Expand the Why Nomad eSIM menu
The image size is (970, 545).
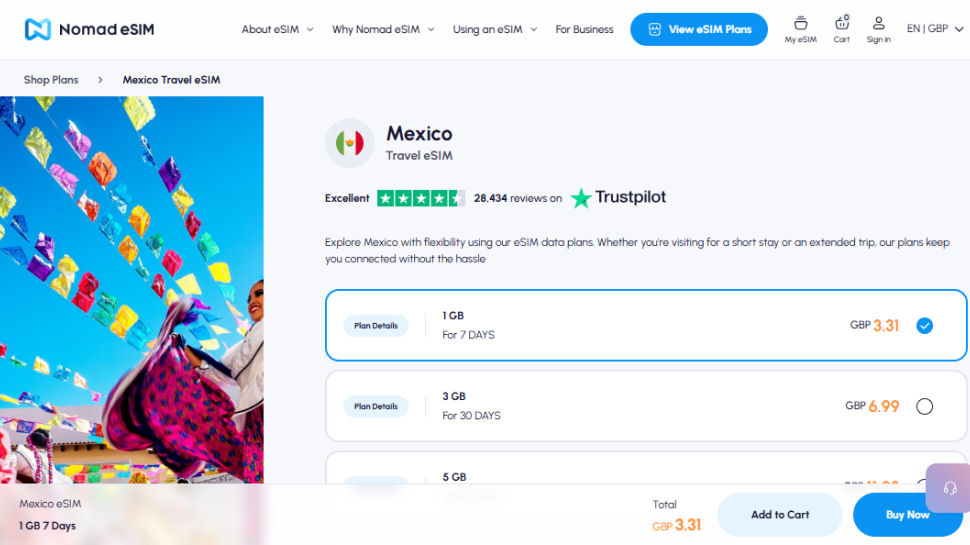coord(383,29)
